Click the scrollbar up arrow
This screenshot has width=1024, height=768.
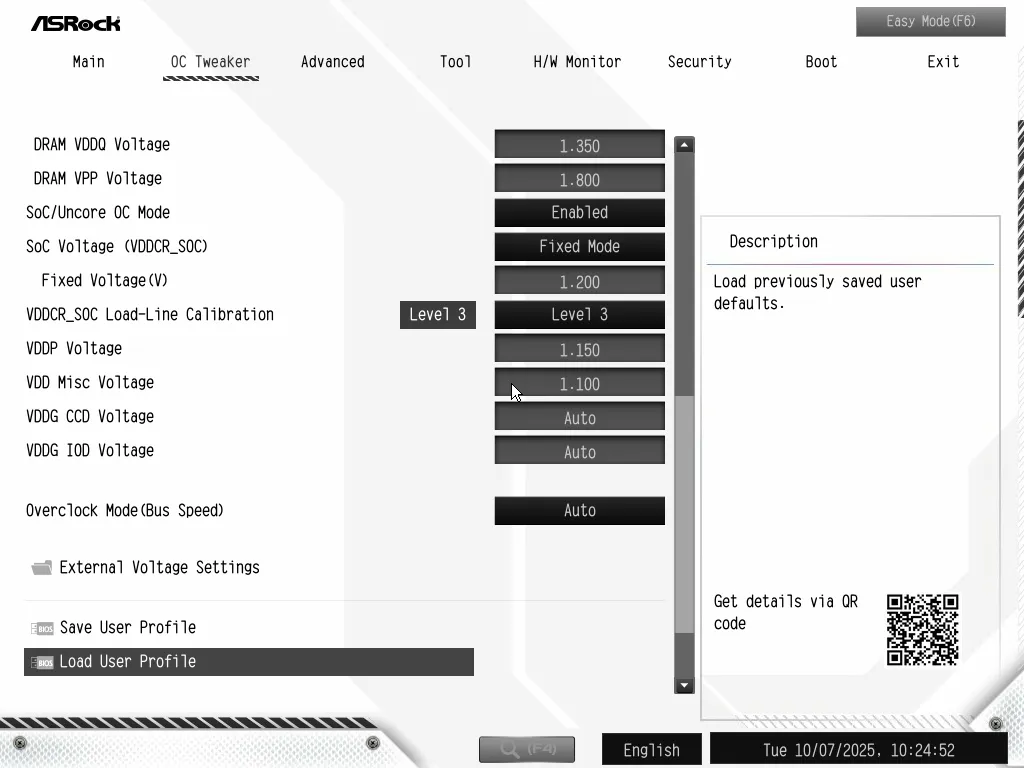tap(684, 145)
